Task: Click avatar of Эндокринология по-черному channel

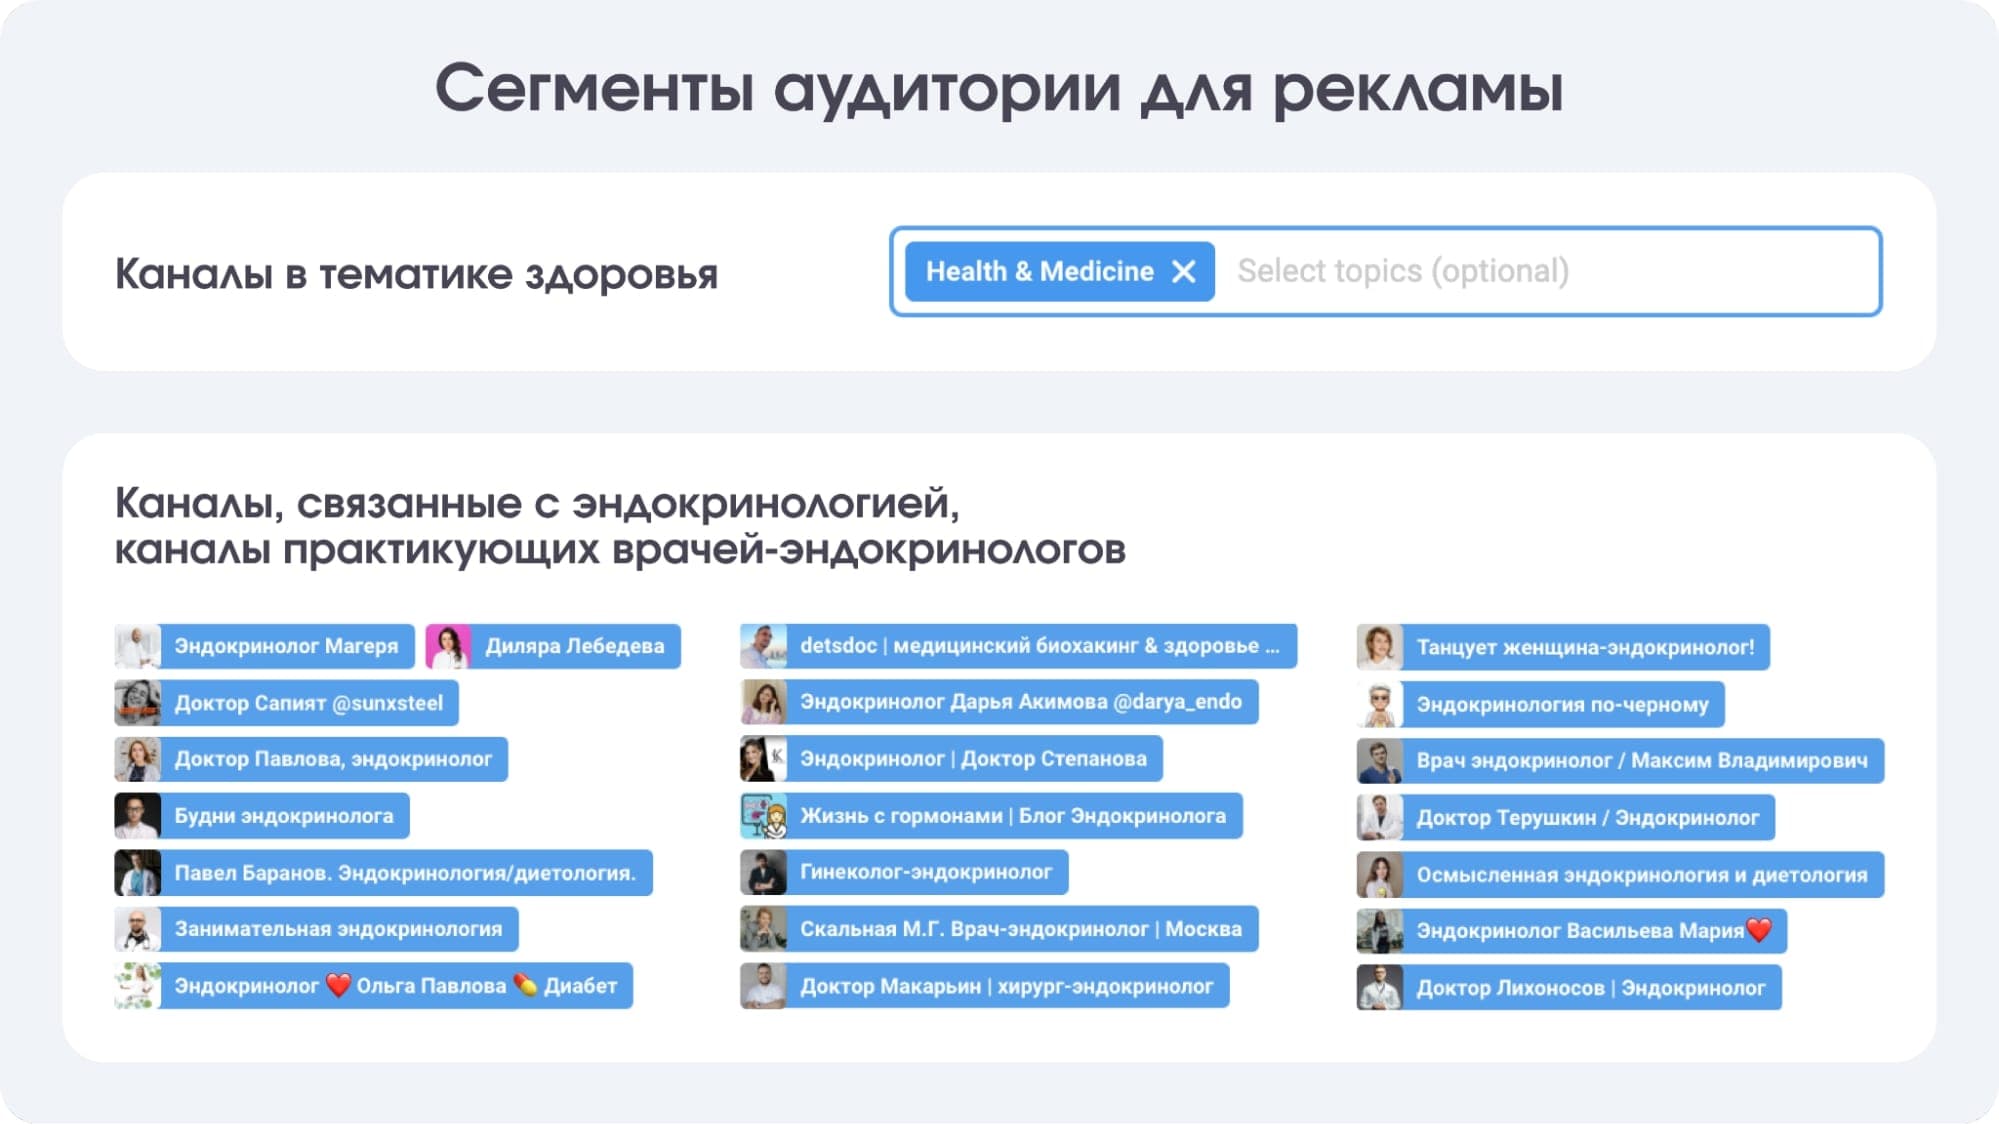Action: coord(1379,704)
